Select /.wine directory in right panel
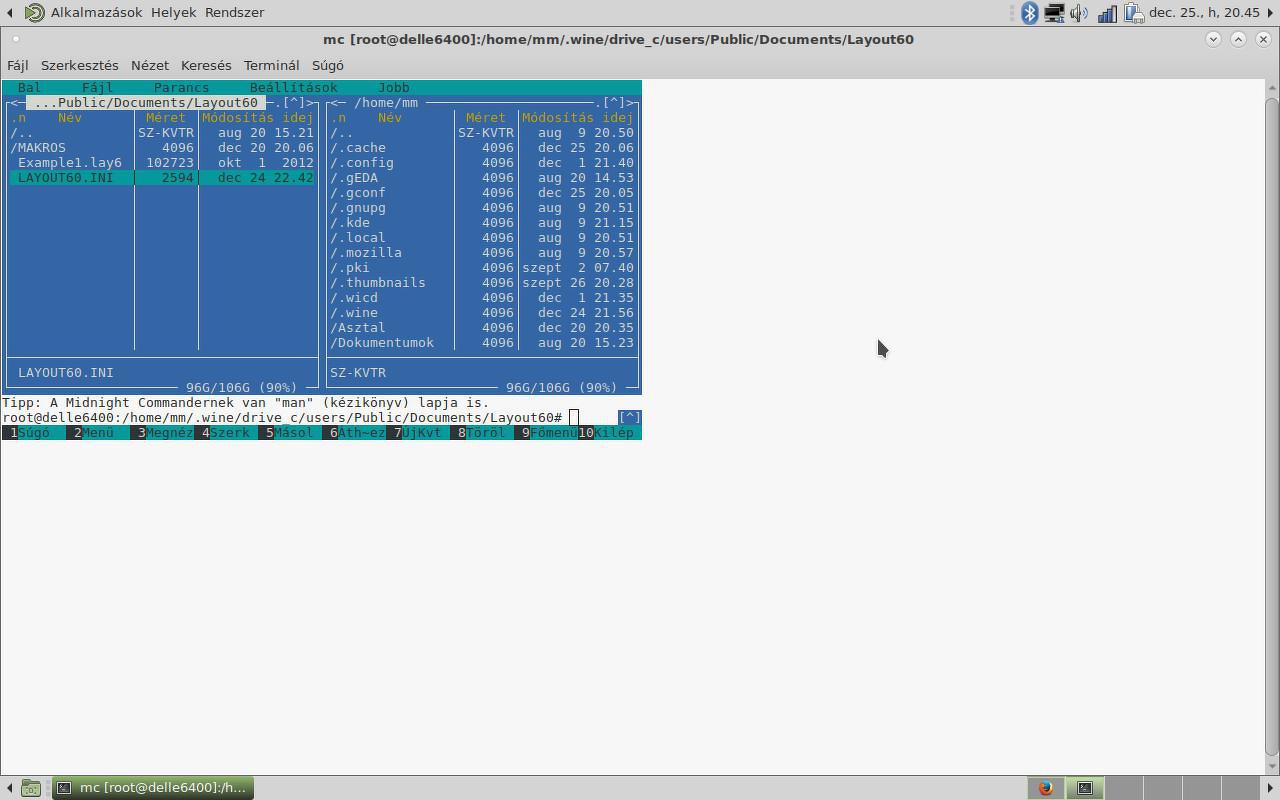This screenshot has width=1280, height=800. coord(482,312)
